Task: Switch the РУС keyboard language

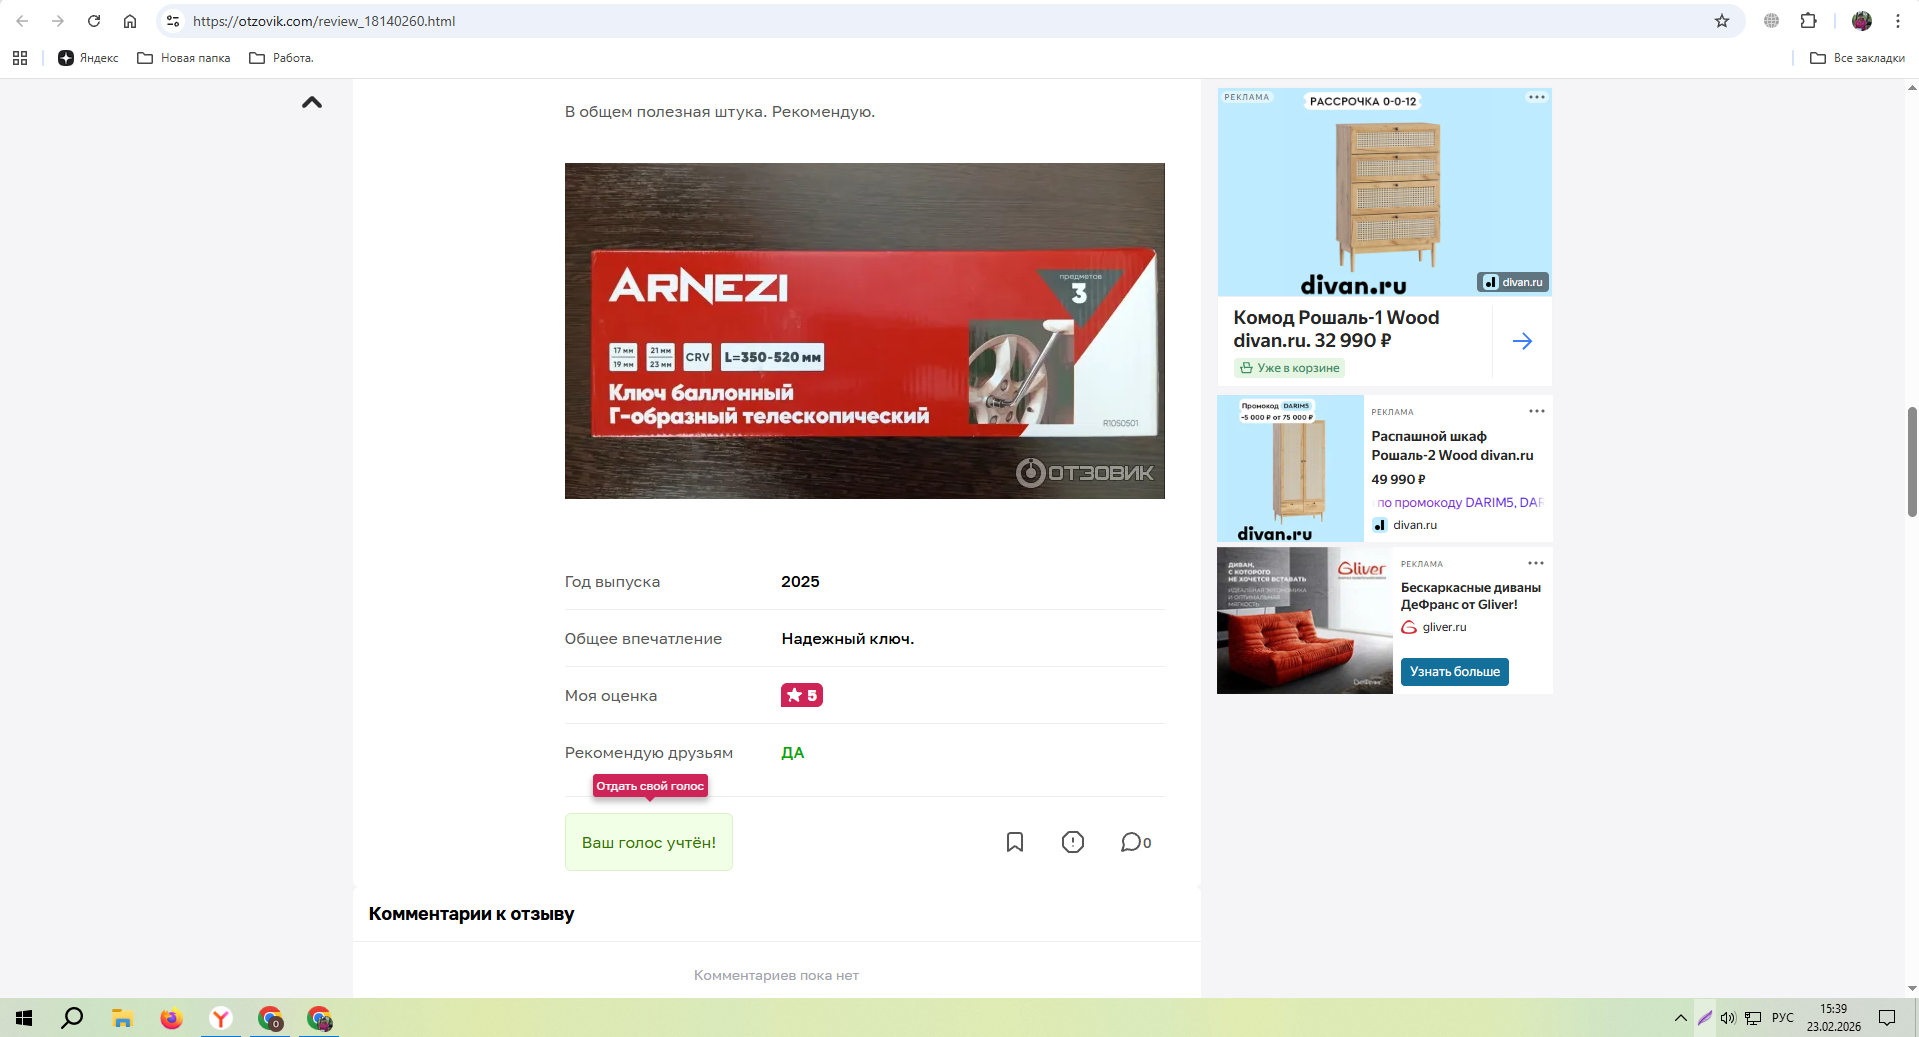Action: tap(1783, 1018)
